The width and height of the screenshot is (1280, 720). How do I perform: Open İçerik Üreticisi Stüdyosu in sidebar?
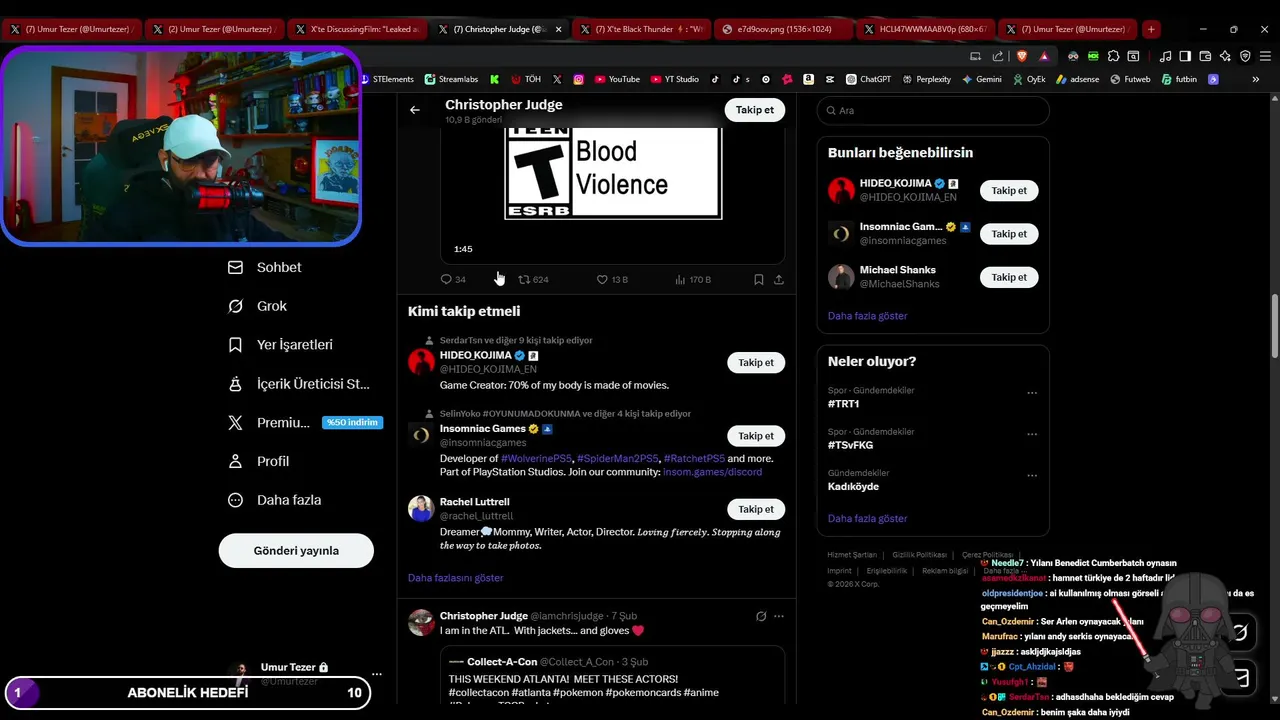click(x=299, y=384)
